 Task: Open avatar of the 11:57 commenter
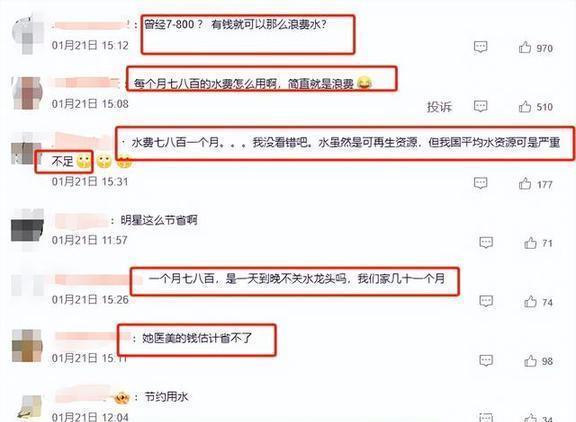coord(28,230)
